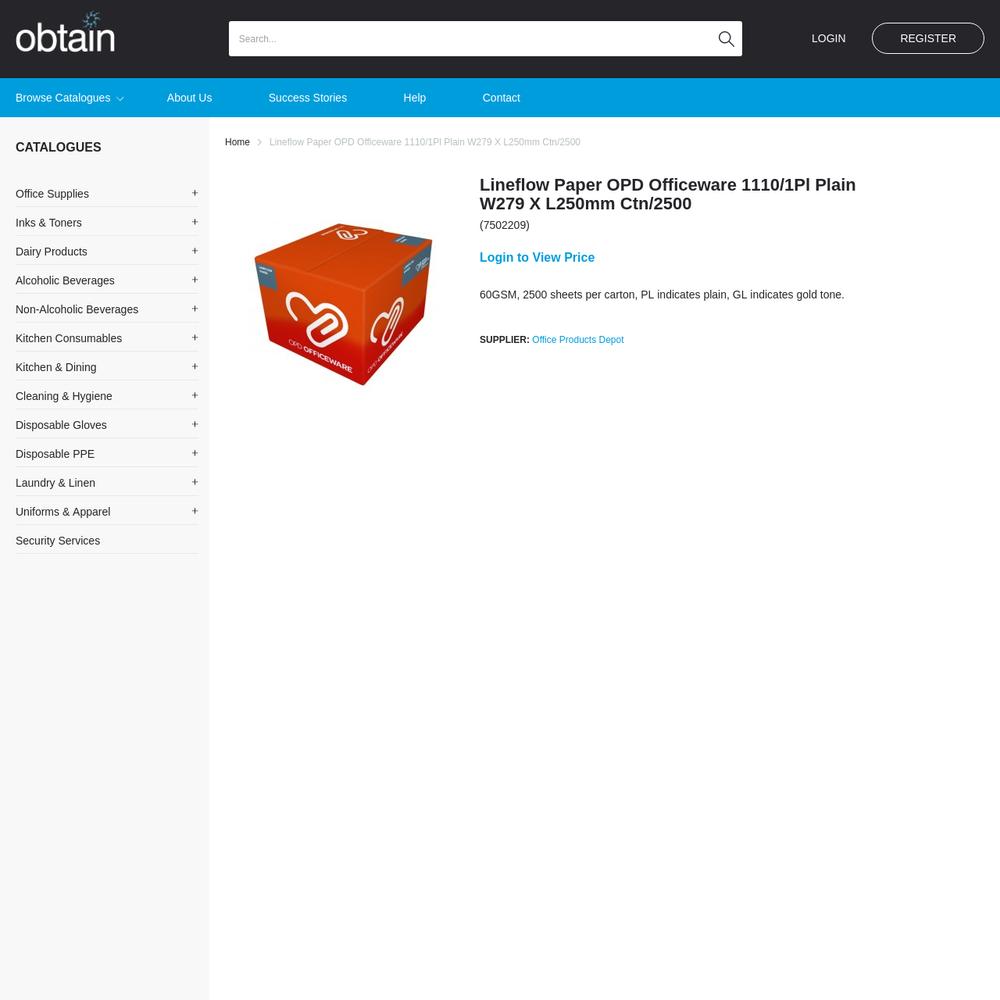The height and width of the screenshot is (1000, 1000).
Task: Expand Office Supplies catalogue
Action: tap(195, 193)
